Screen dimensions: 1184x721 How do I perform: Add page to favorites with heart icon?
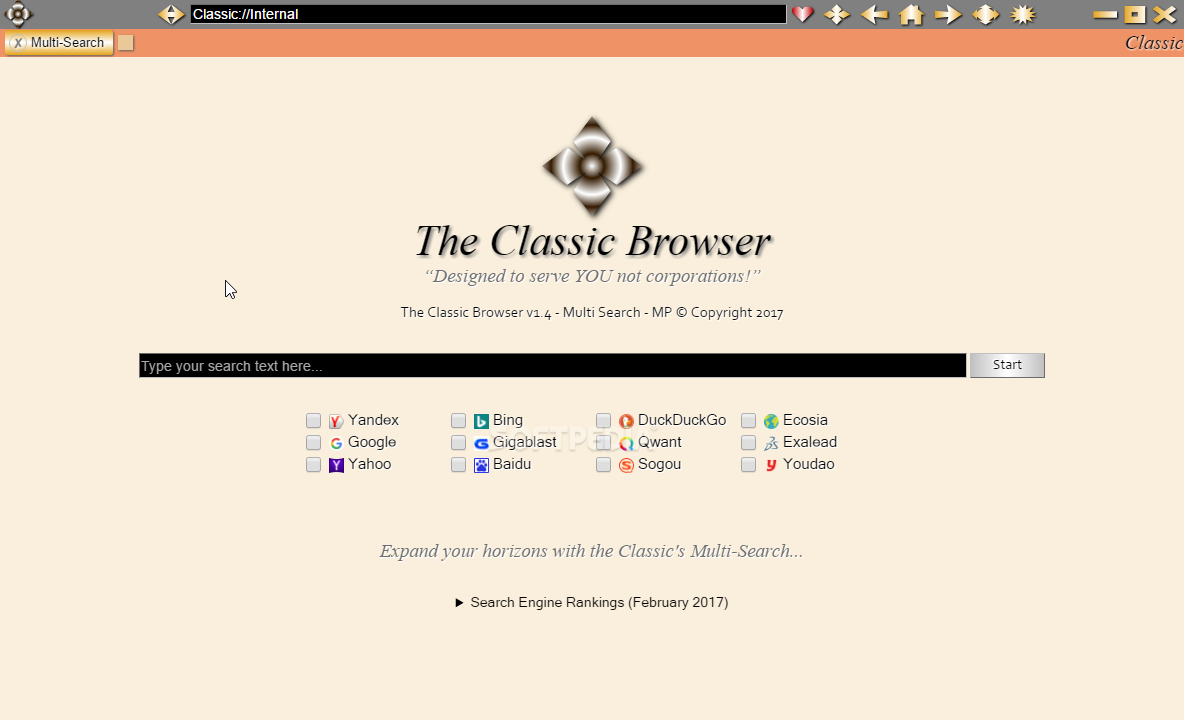coord(802,14)
